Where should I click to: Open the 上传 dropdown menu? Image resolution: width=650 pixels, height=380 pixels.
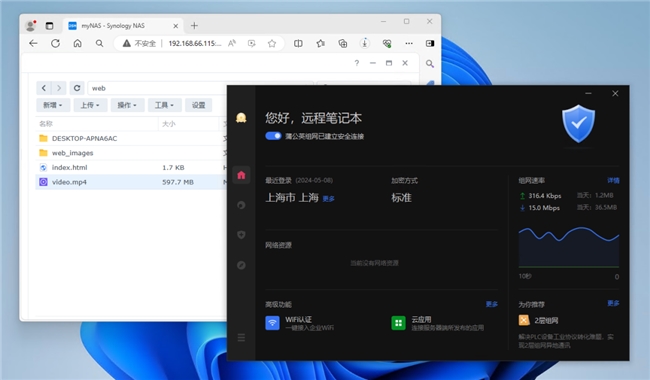point(90,105)
